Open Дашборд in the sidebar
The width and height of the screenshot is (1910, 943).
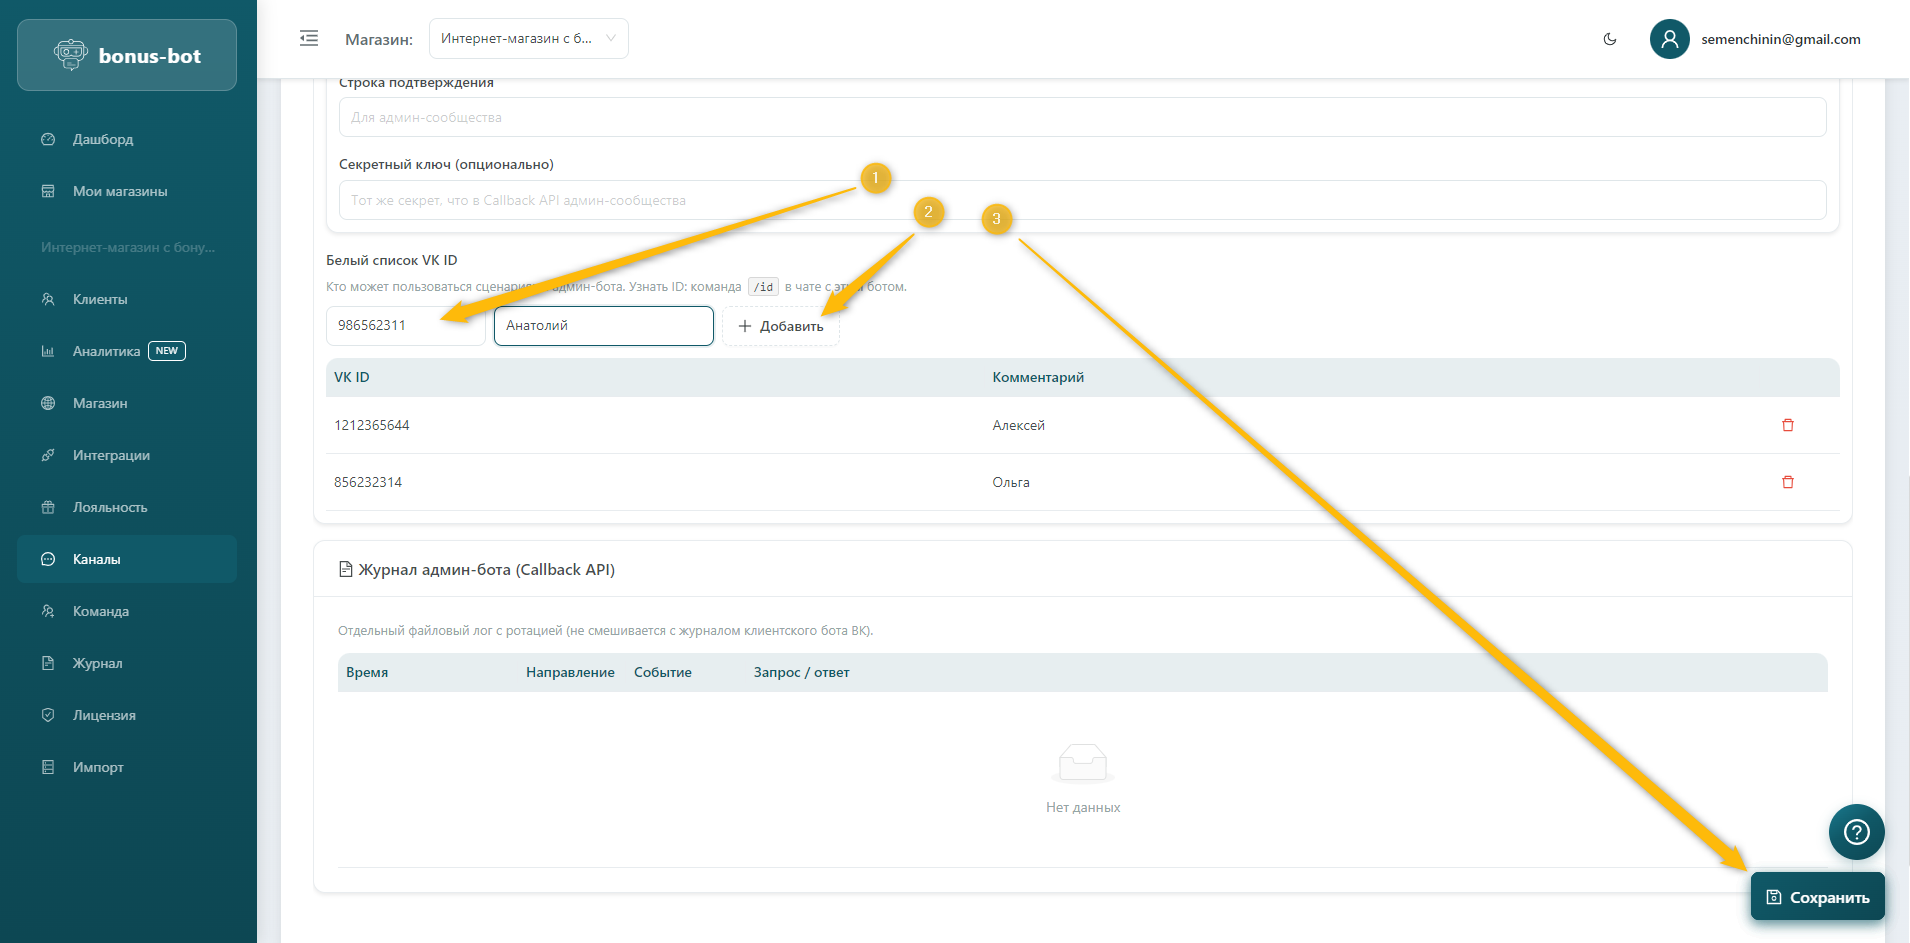coord(102,139)
